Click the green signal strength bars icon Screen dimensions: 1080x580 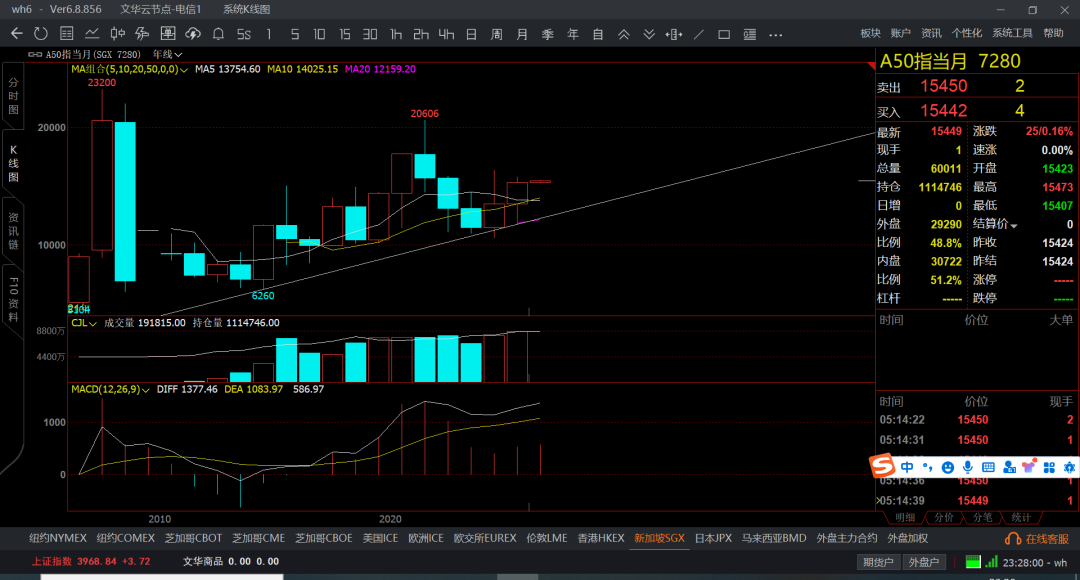[x=991, y=561]
